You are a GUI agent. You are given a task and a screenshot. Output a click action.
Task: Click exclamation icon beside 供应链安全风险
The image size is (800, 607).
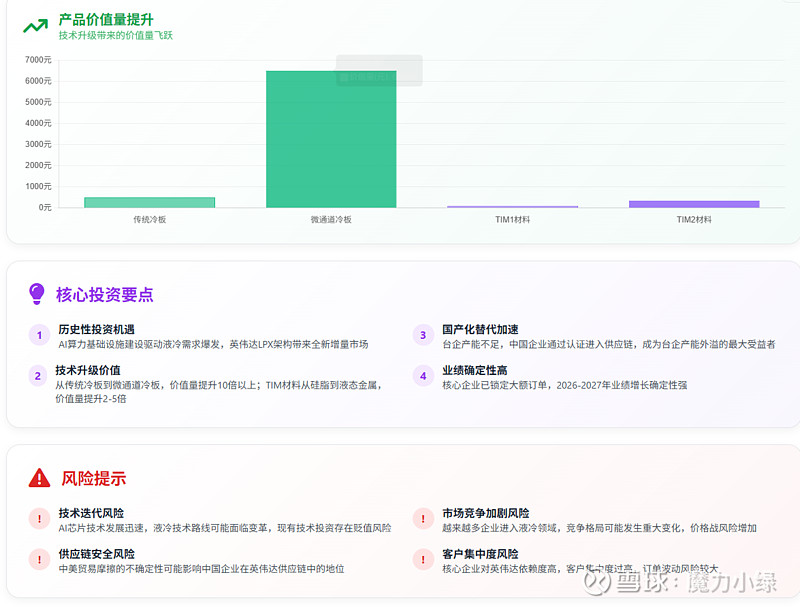[x=39, y=560]
